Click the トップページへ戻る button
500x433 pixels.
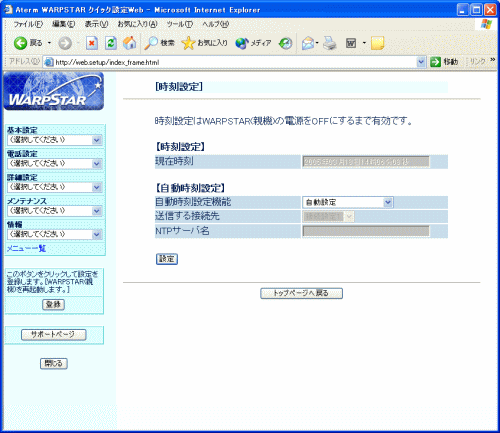pos(301,293)
